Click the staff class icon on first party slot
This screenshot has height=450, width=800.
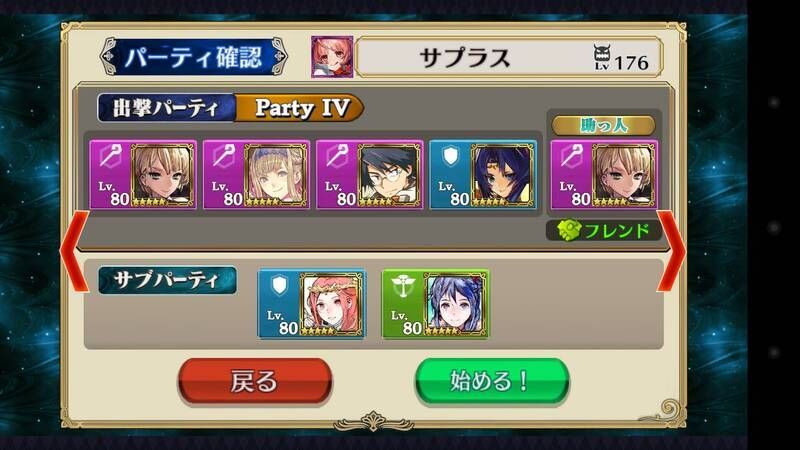coord(111,157)
